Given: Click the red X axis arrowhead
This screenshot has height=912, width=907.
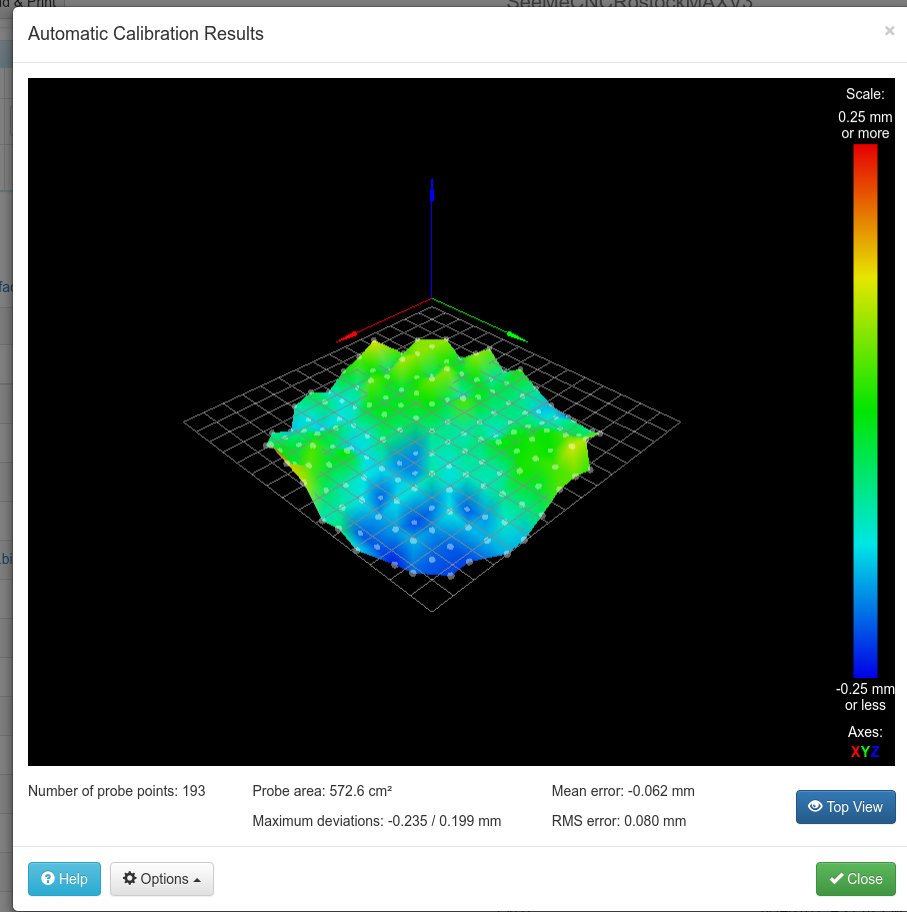Looking at the screenshot, I should pyautogui.click(x=343, y=338).
